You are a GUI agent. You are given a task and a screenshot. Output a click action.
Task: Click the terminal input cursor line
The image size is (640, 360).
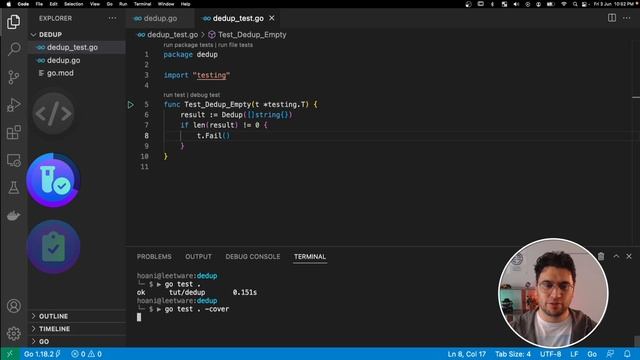pyautogui.click(x=139, y=317)
